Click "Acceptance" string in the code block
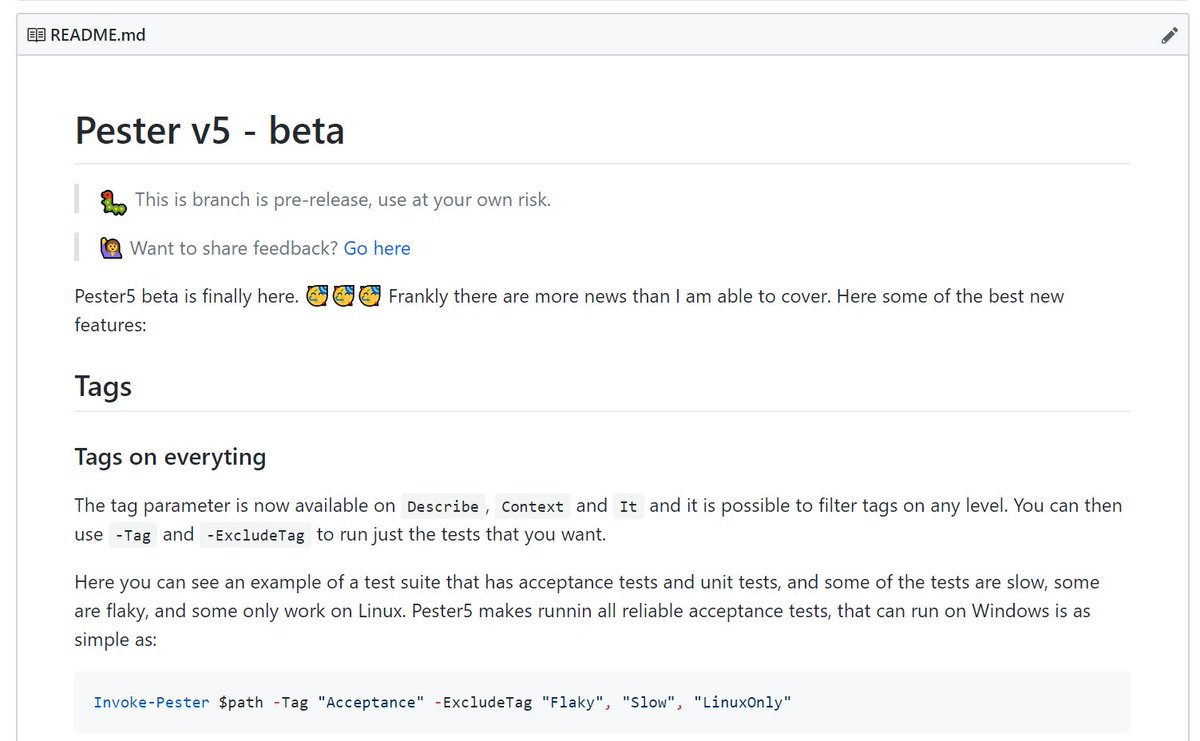This screenshot has height=741, width=1200. point(371,702)
